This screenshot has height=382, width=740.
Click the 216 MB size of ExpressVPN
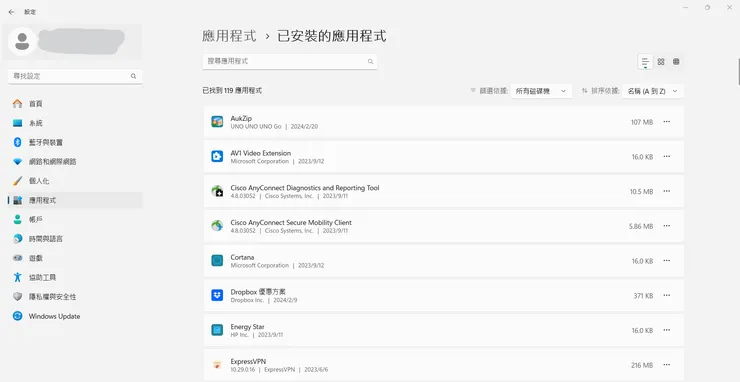pyautogui.click(x=642, y=365)
